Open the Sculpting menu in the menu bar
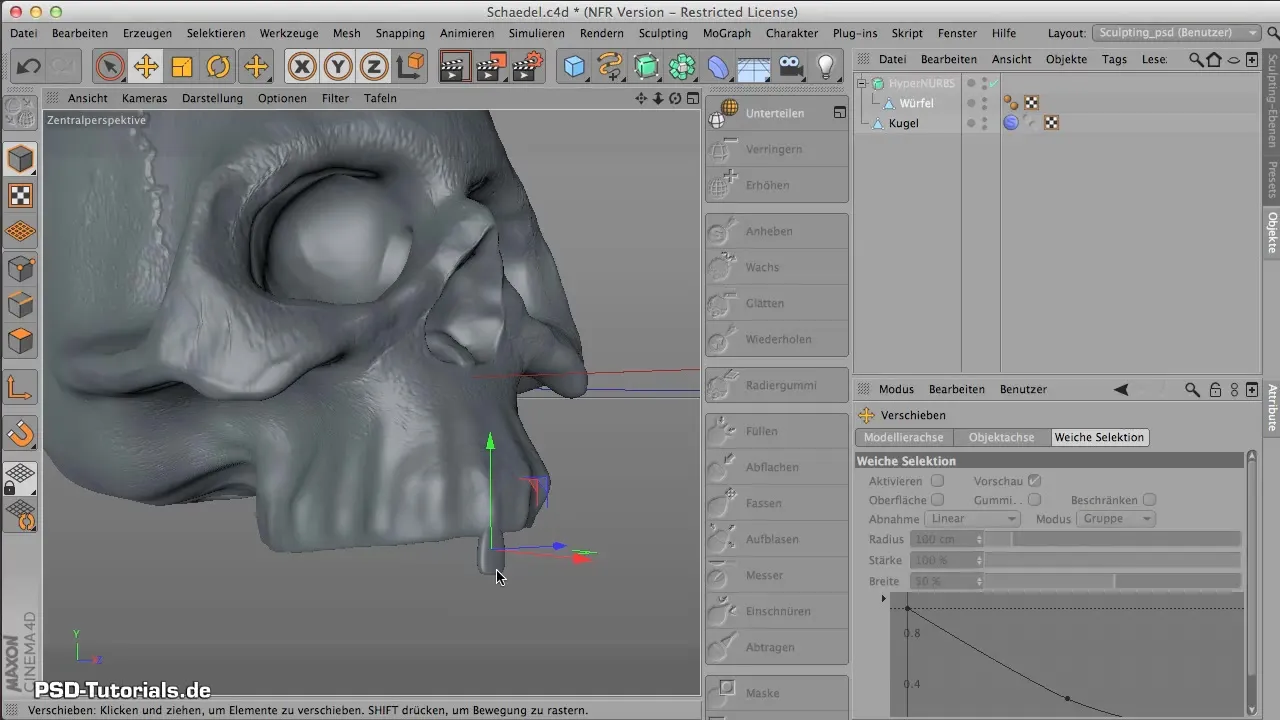Image resolution: width=1280 pixels, height=720 pixels. (x=663, y=33)
